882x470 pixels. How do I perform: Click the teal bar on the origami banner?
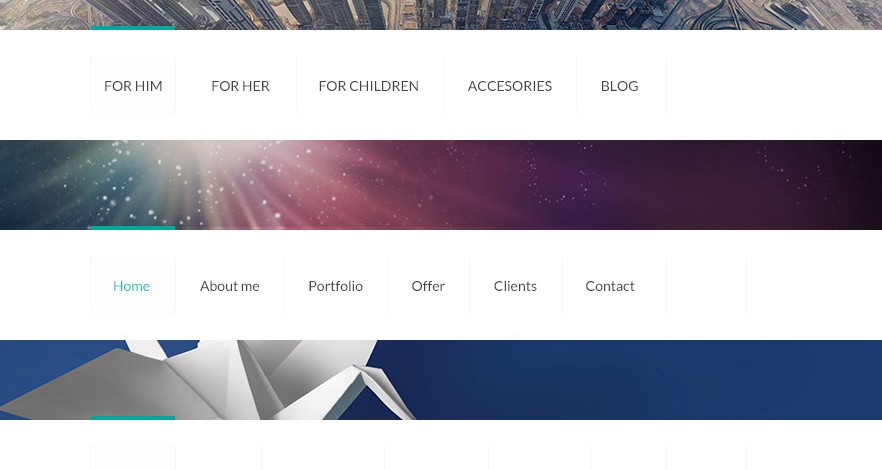(133, 418)
